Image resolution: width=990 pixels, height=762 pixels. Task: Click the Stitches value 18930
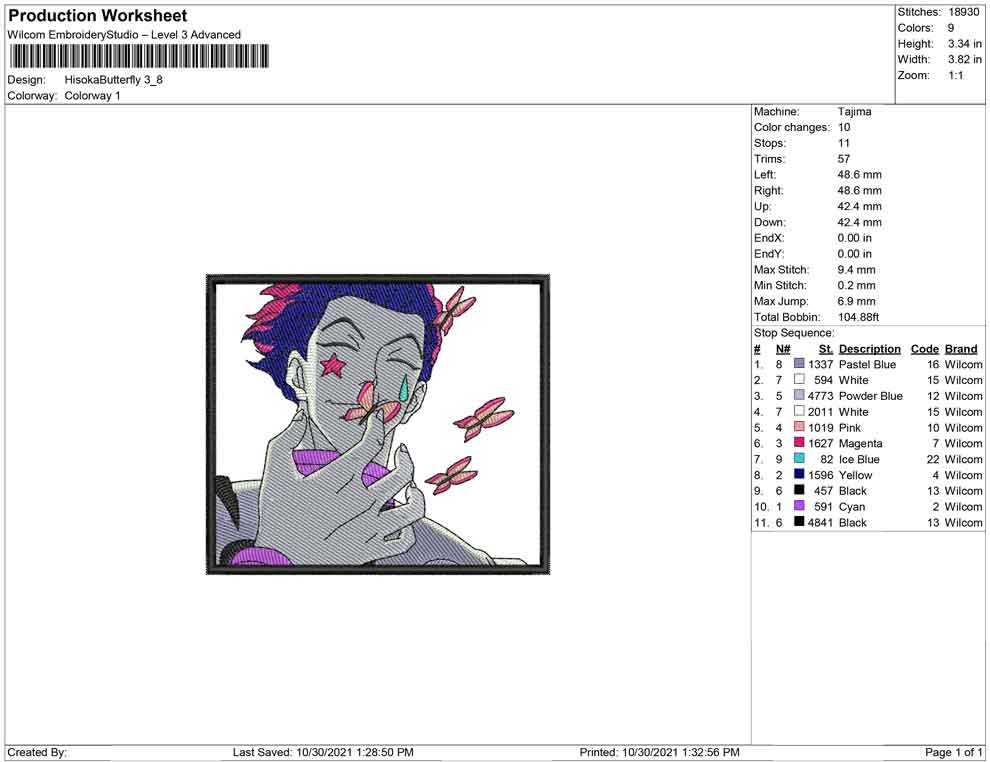[x=963, y=12]
